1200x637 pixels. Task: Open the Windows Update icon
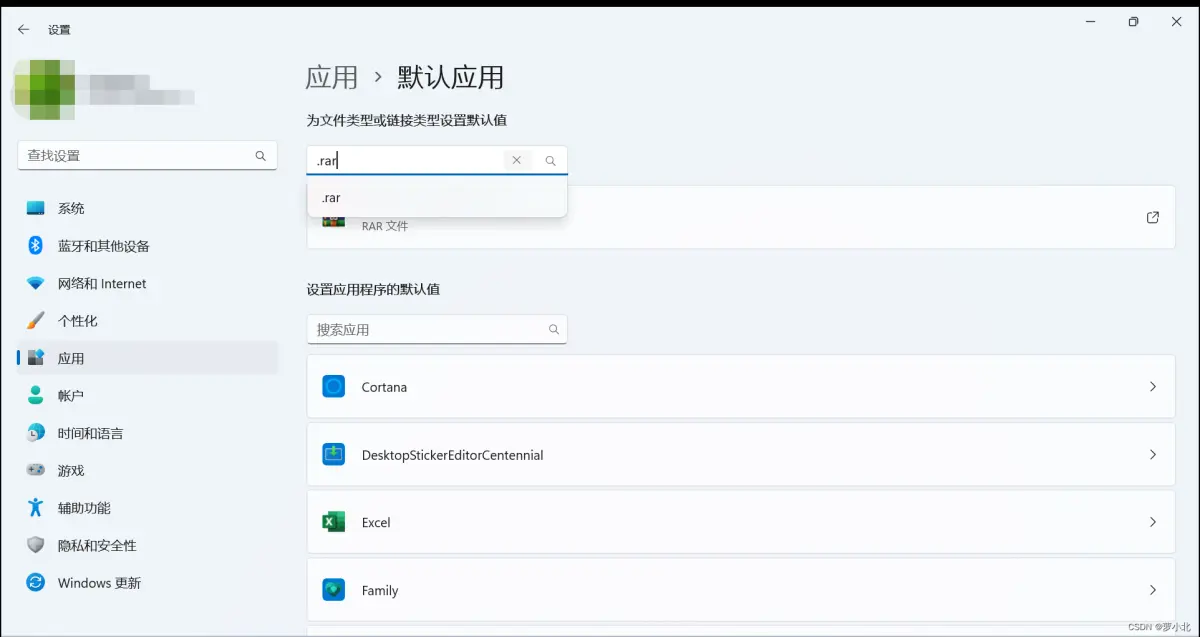point(36,583)
